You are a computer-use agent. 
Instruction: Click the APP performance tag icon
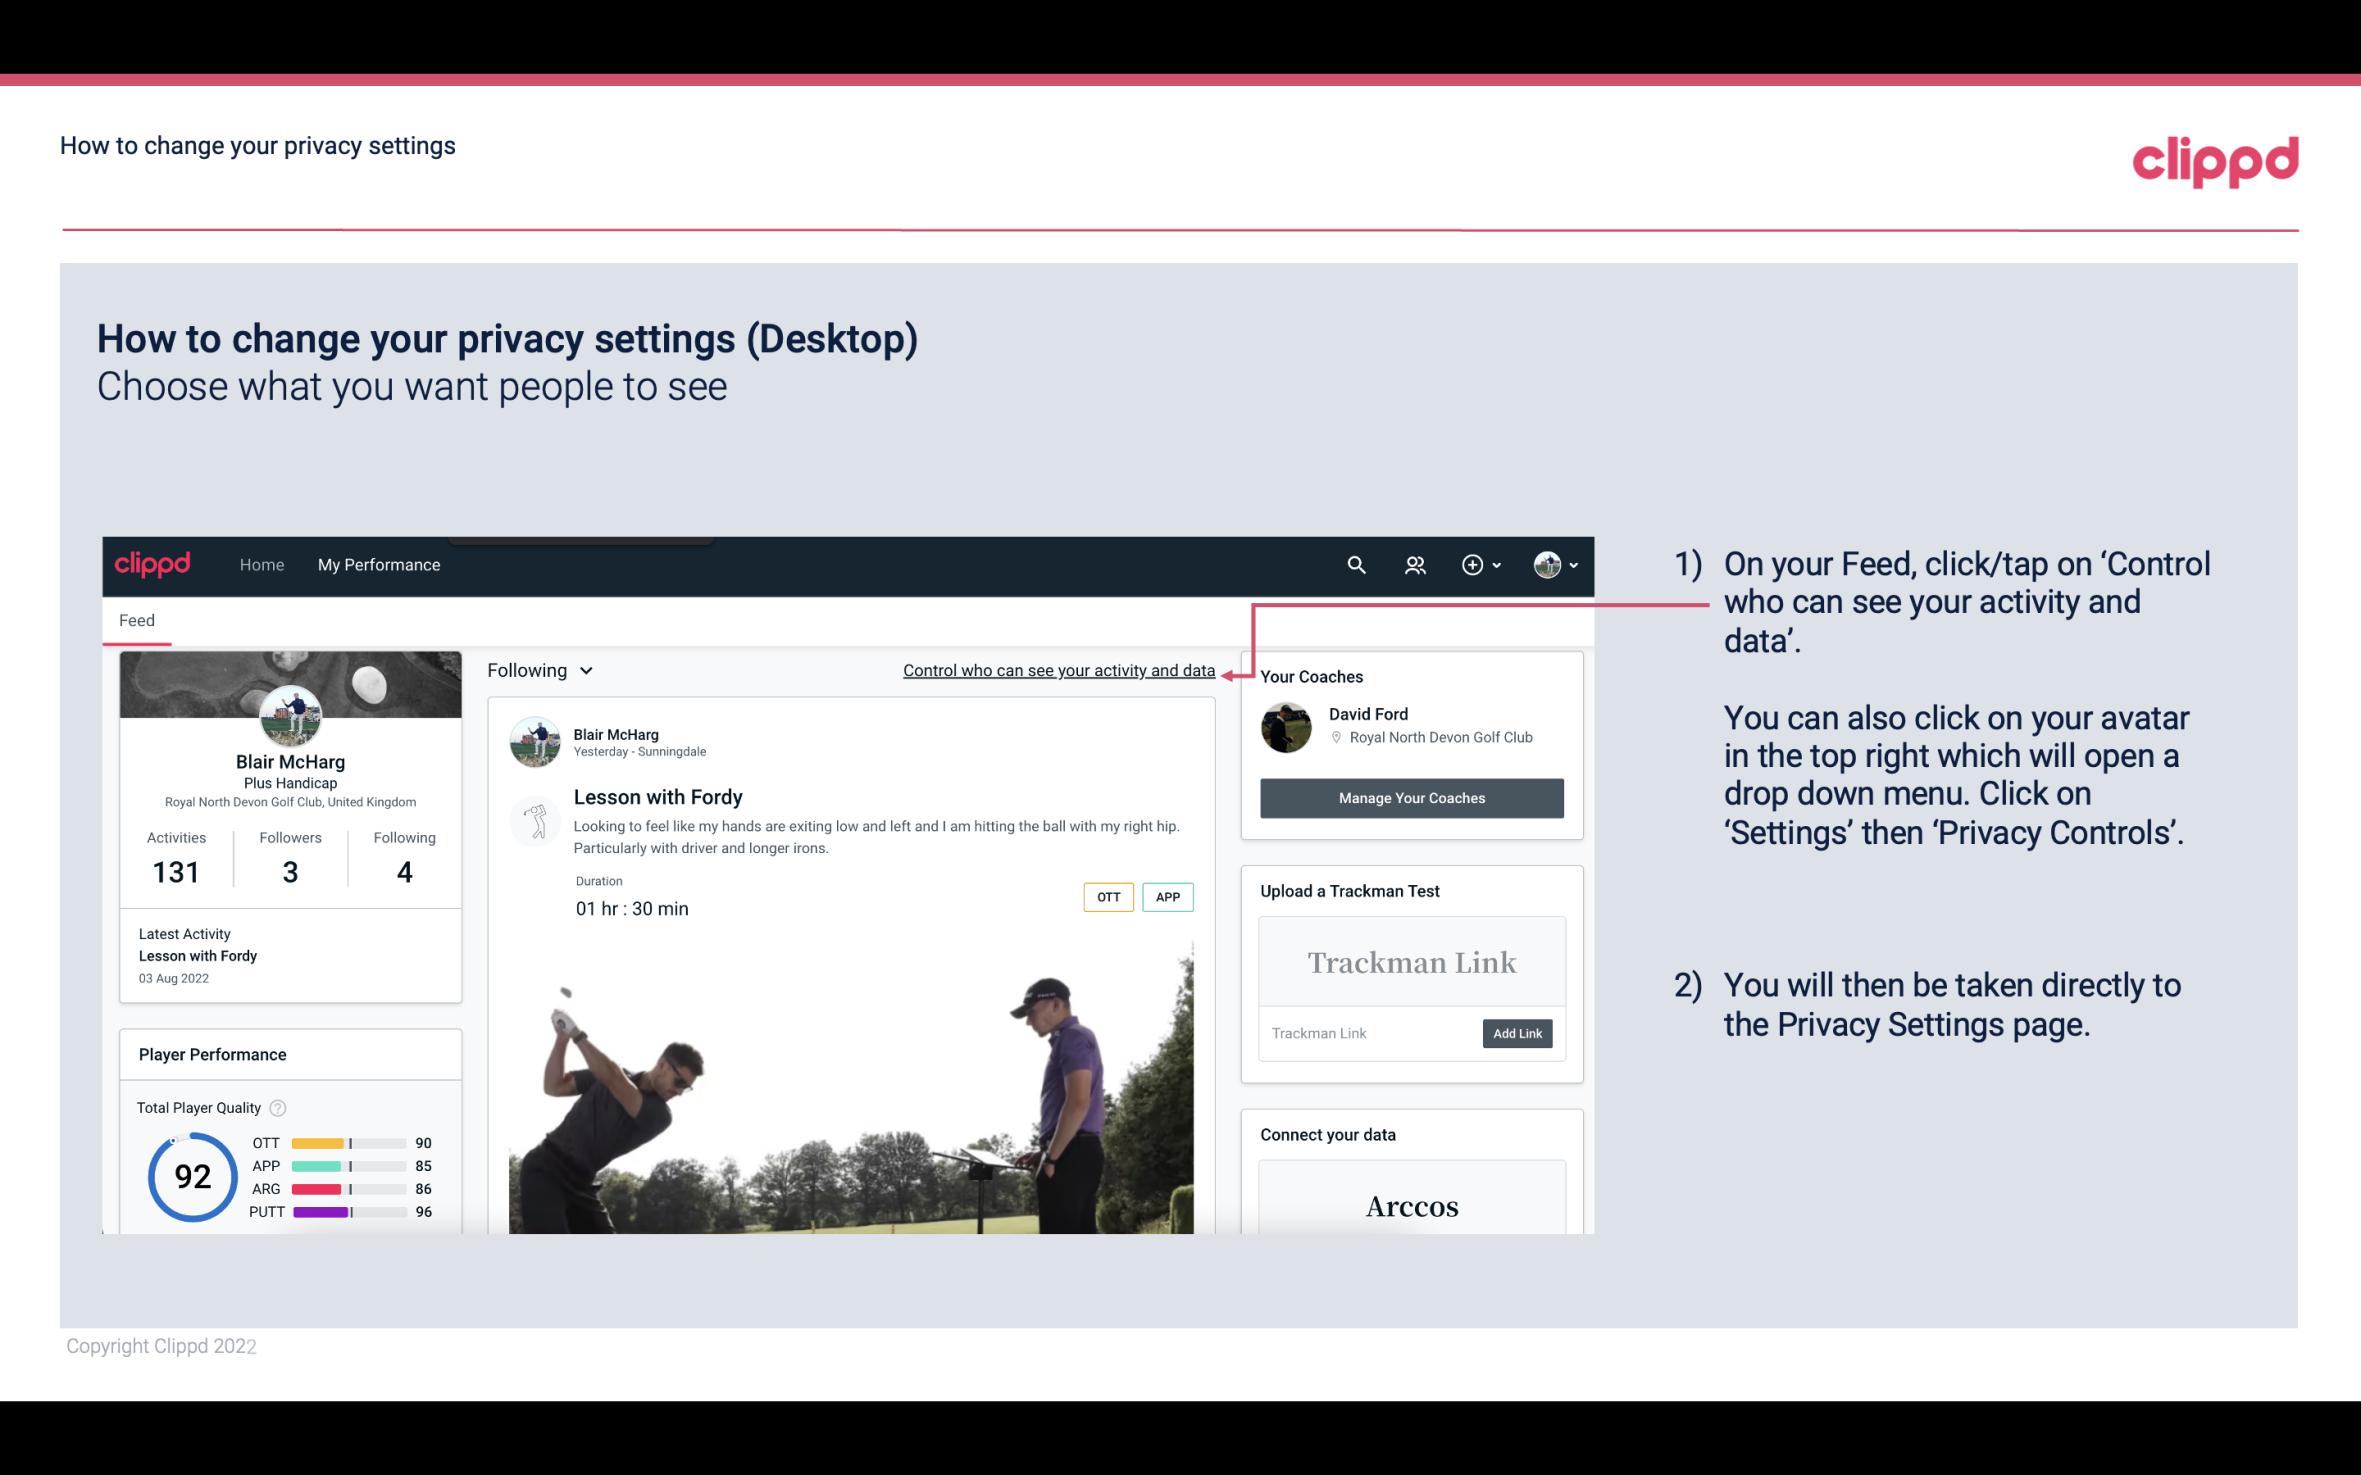coord(1169,897)
